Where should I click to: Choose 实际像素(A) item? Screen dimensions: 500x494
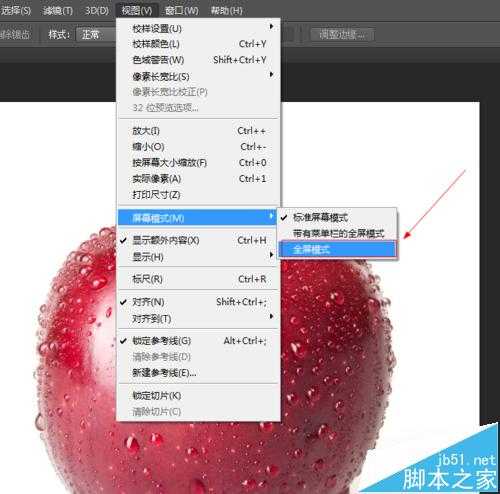coord(198,179)
